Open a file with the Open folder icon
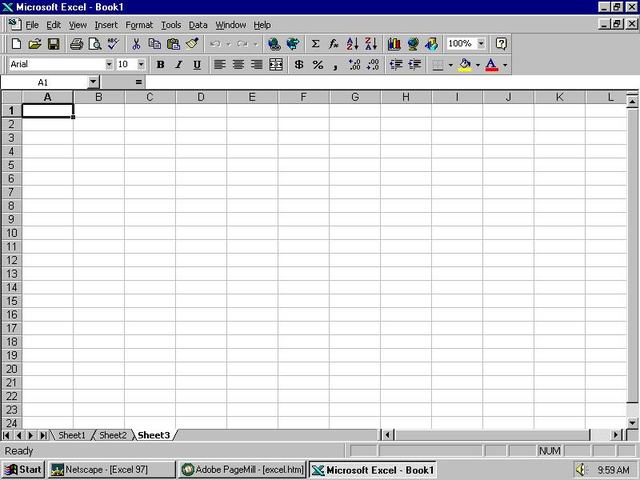Image resolution: width=640 pixels, height=480 pixels. point(35,44)
